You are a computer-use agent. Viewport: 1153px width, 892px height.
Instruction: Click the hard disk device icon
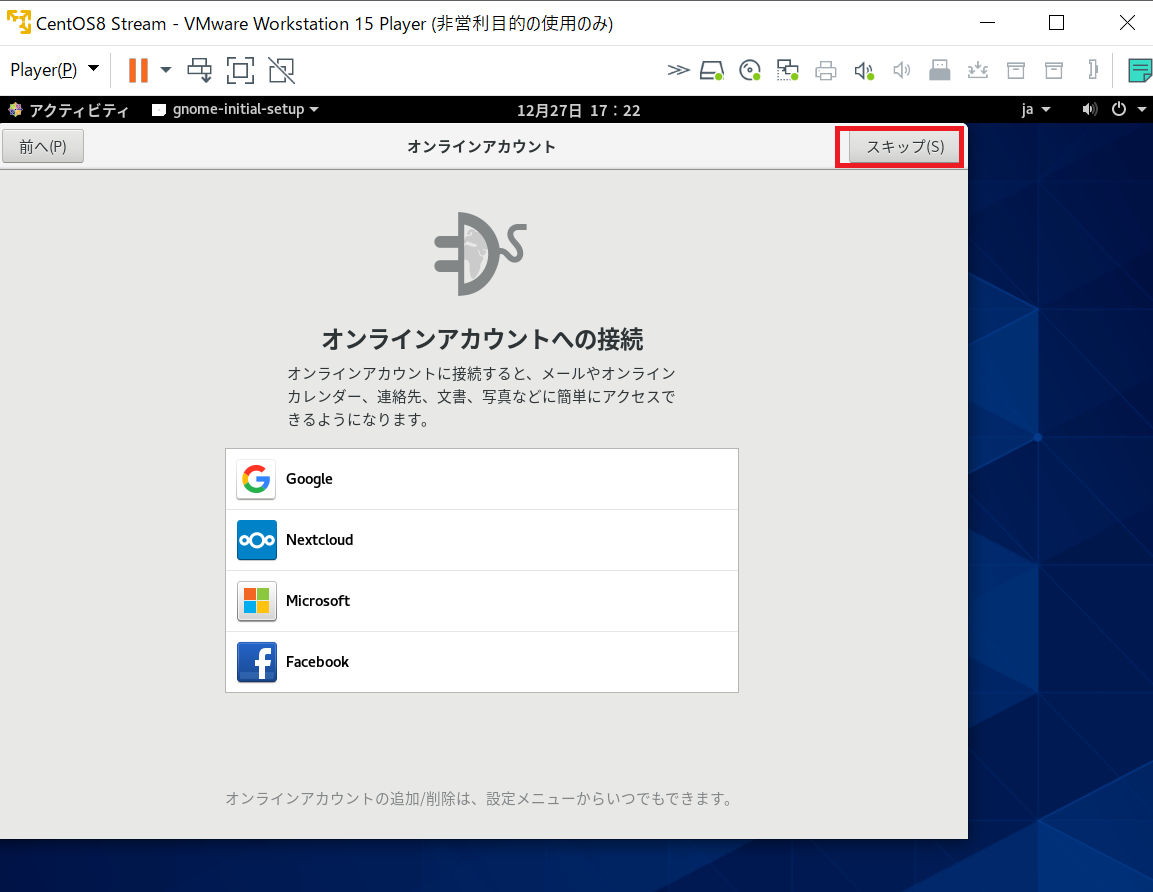712,71
